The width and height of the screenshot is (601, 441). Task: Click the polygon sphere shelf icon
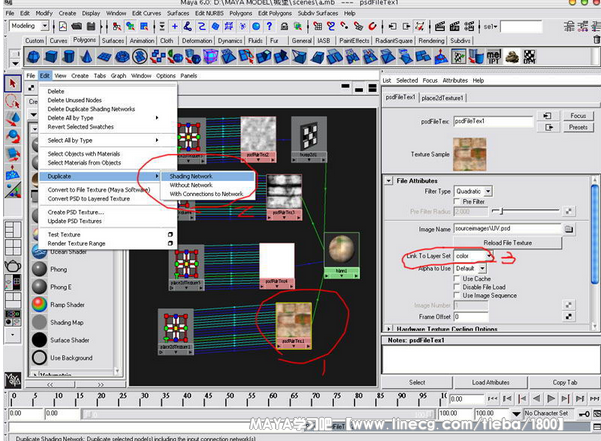[x=33, y=57]
